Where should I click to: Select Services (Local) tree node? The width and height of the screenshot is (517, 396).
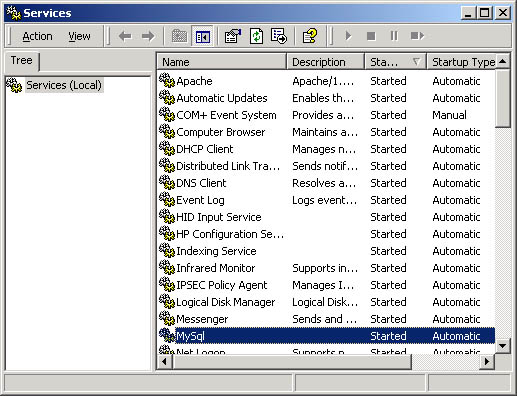64,85
